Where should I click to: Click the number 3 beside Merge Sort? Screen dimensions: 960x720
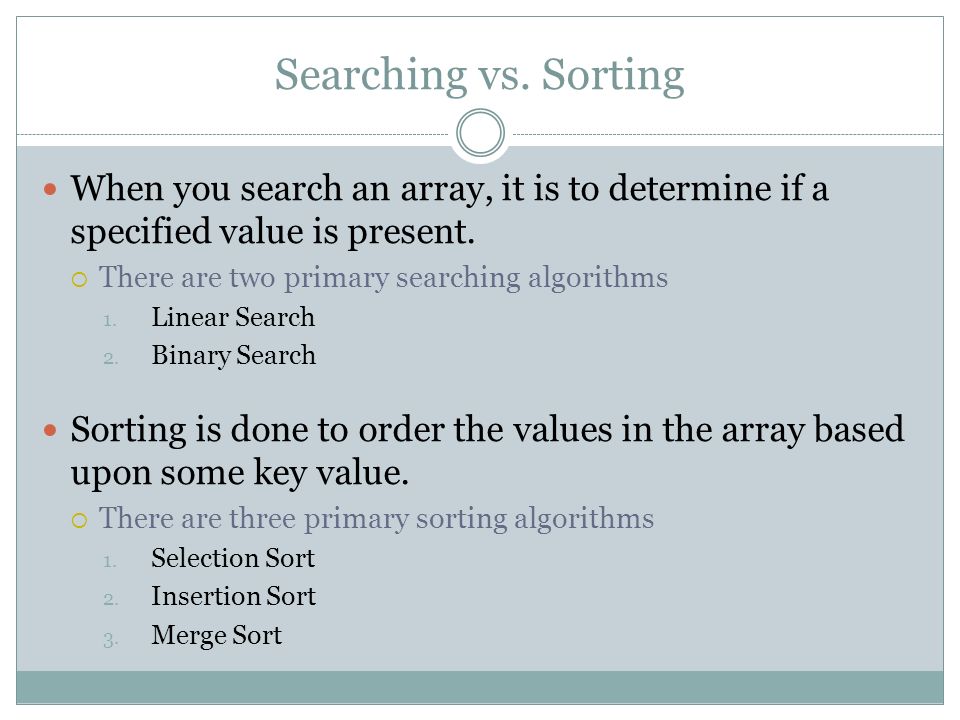coord(111,640)
